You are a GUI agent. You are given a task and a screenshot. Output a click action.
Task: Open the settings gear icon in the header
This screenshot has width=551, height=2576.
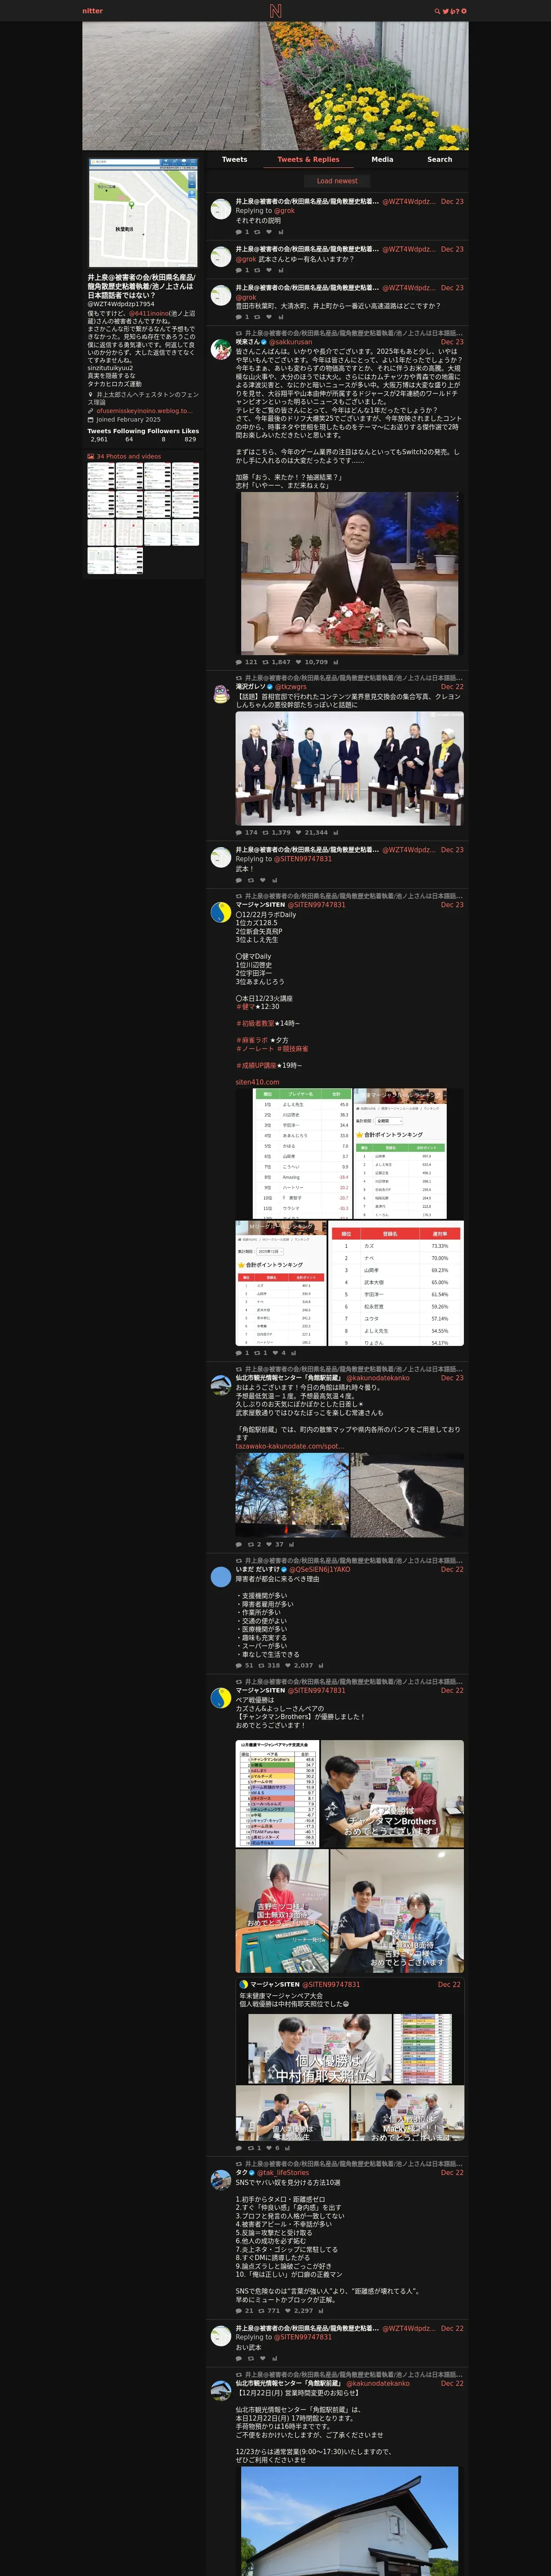coord(464,11)
